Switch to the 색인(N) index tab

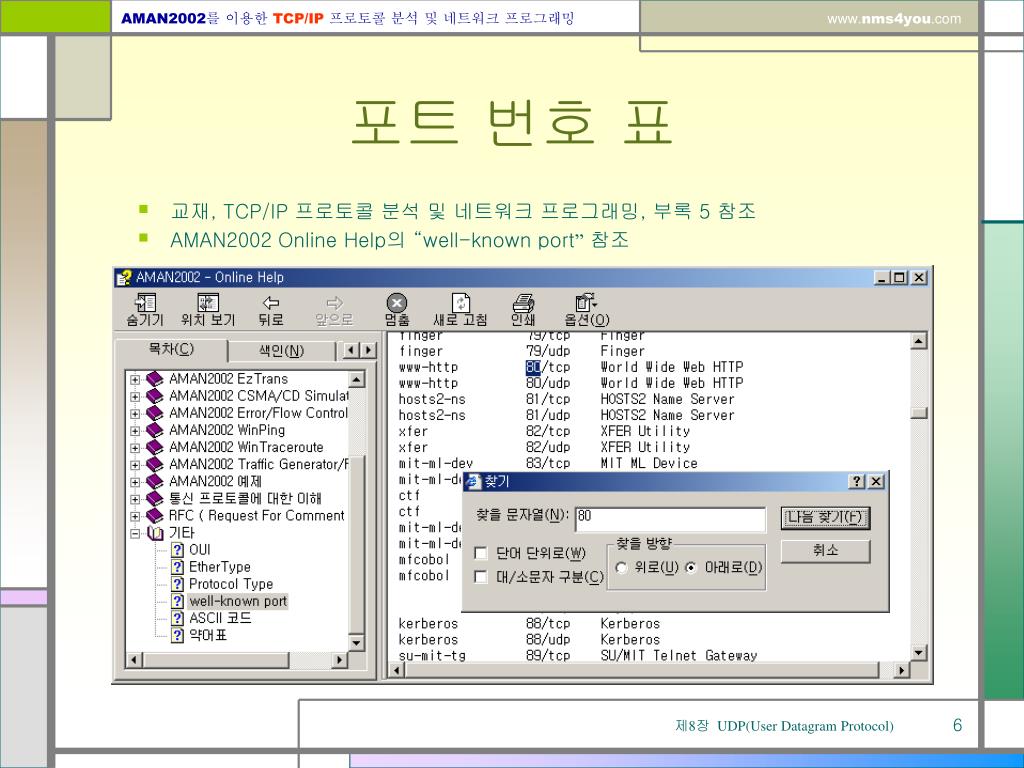(281, 351)
